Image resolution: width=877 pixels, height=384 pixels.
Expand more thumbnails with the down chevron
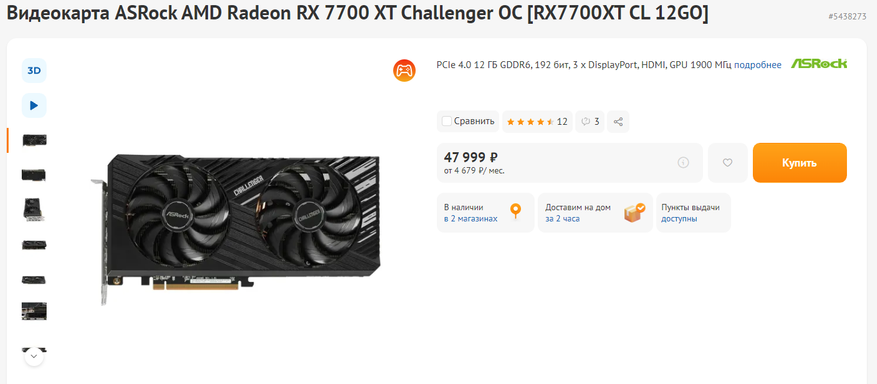[x=34, y=355]
